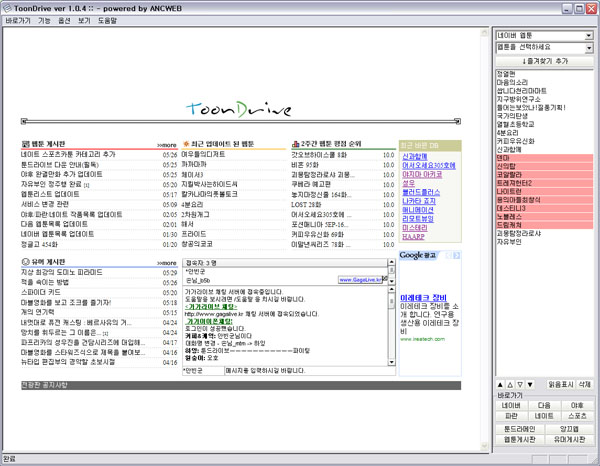Screen dimensions: 600x466
Task: Open 신과함께 link in recent DB box
Action: 415,156
